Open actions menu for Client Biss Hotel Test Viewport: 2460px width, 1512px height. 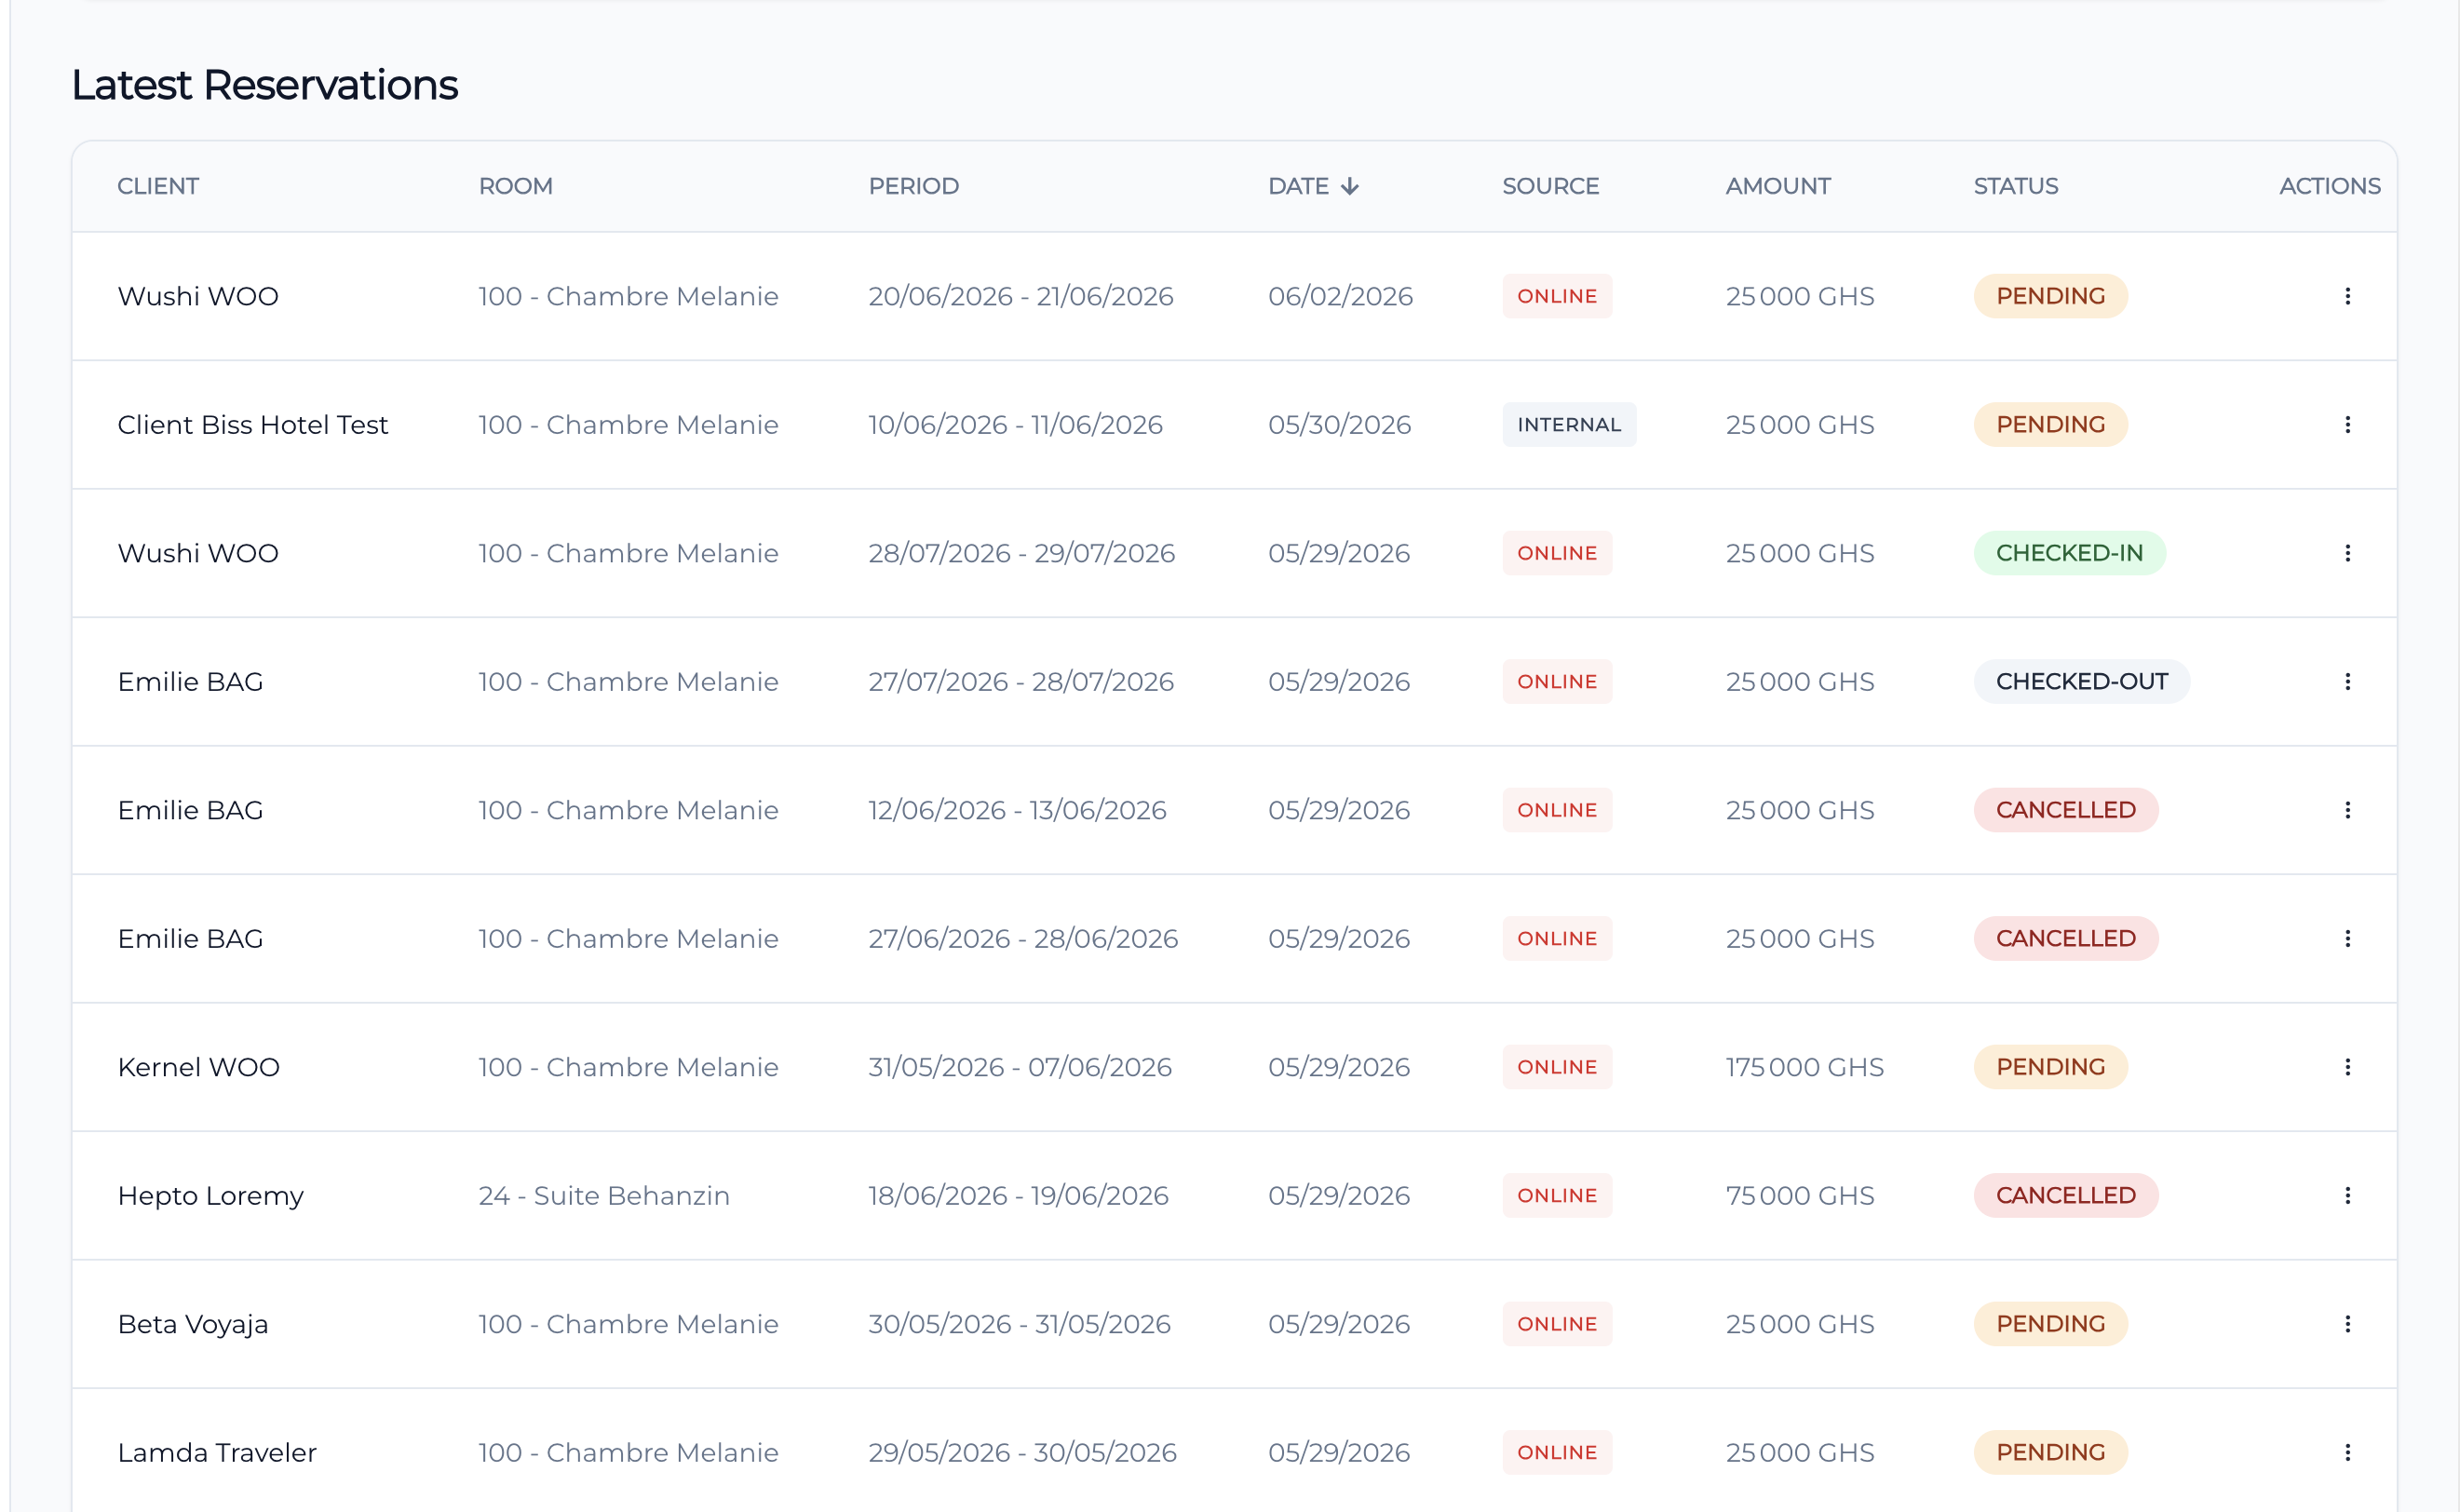2347,425
